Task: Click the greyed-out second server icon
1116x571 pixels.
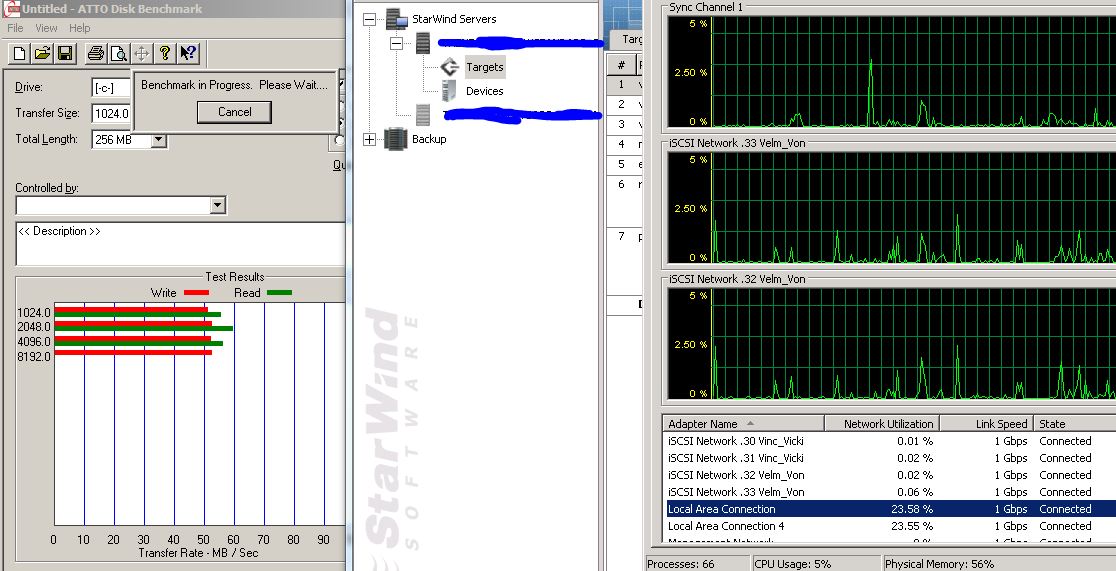Action: pyautogui.click(x=423, y=114)
